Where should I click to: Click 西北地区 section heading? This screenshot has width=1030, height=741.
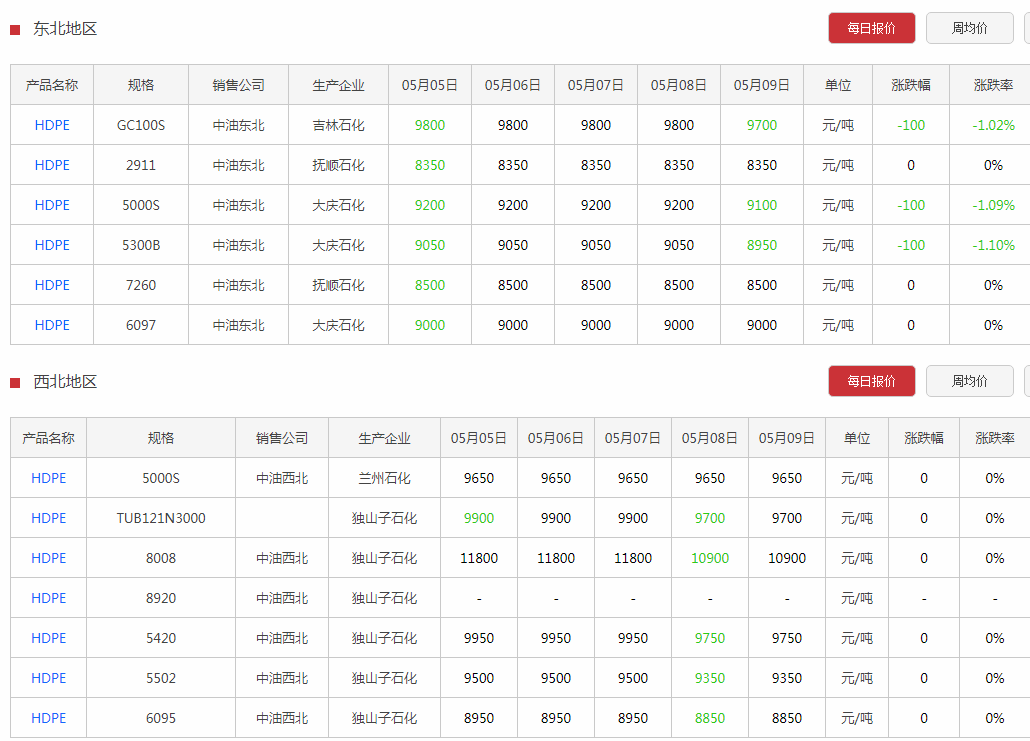click(x=65, y=382)
